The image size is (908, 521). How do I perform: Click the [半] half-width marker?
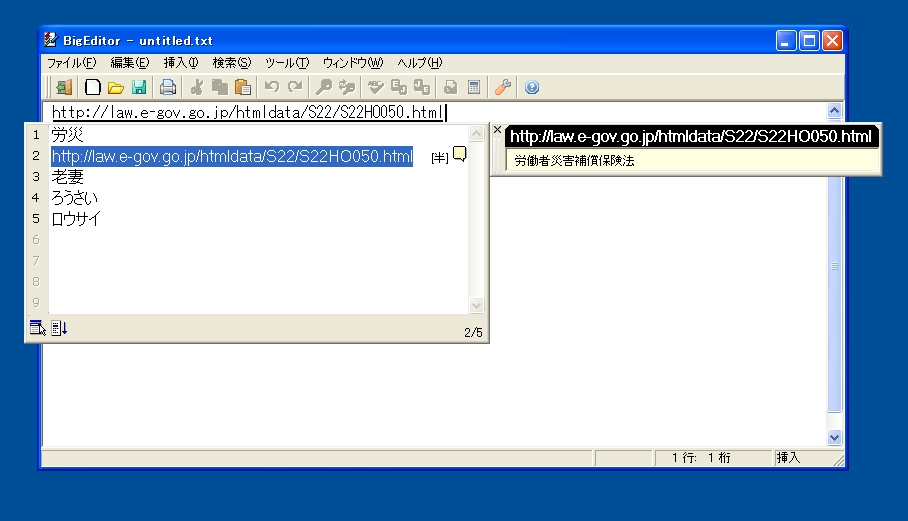point(440,157)
